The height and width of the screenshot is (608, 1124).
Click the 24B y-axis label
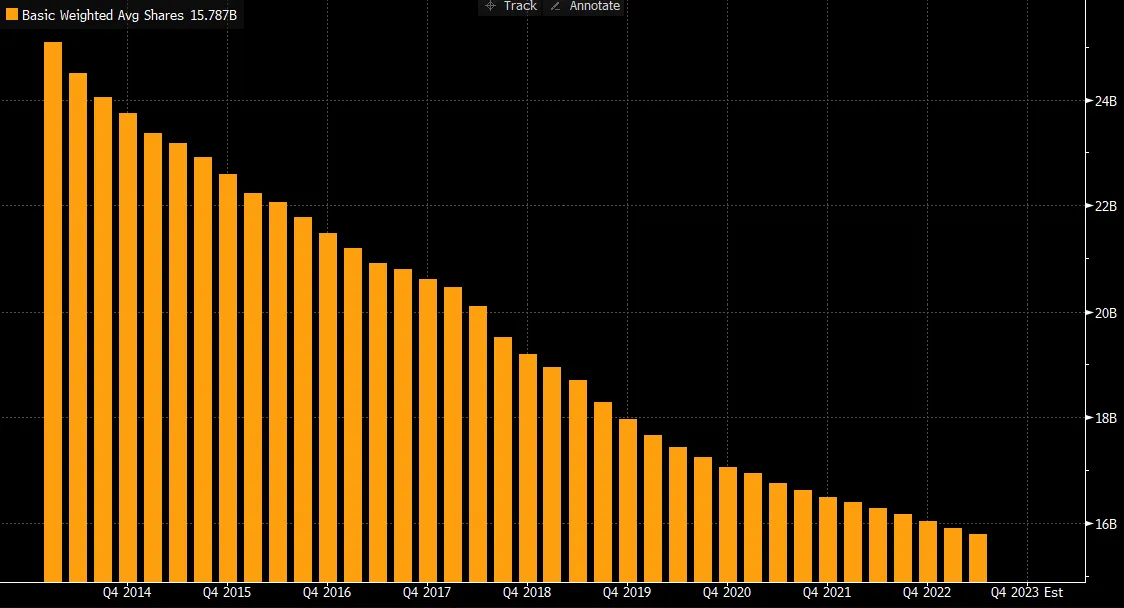pos(1105,101)
